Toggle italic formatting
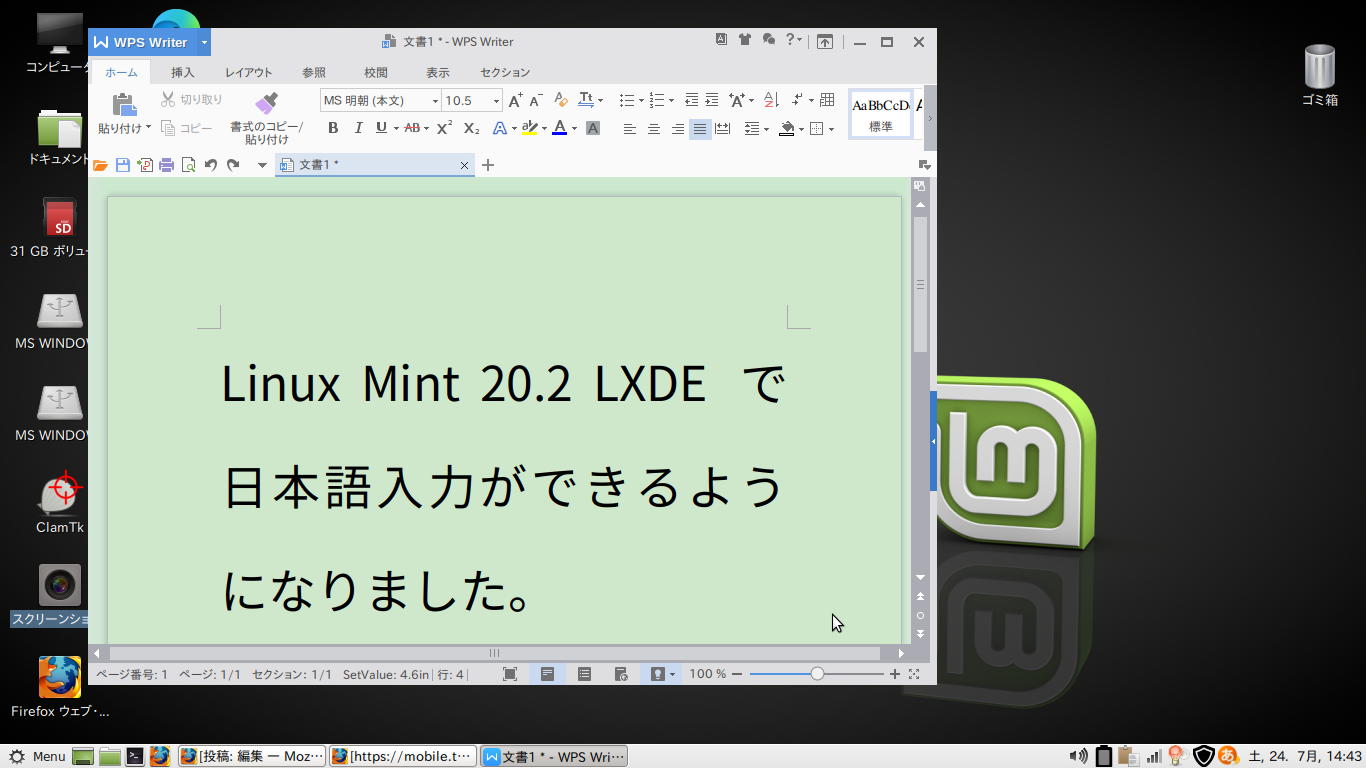This screenshot has width=1366, height=768. [x=357, y=128]
